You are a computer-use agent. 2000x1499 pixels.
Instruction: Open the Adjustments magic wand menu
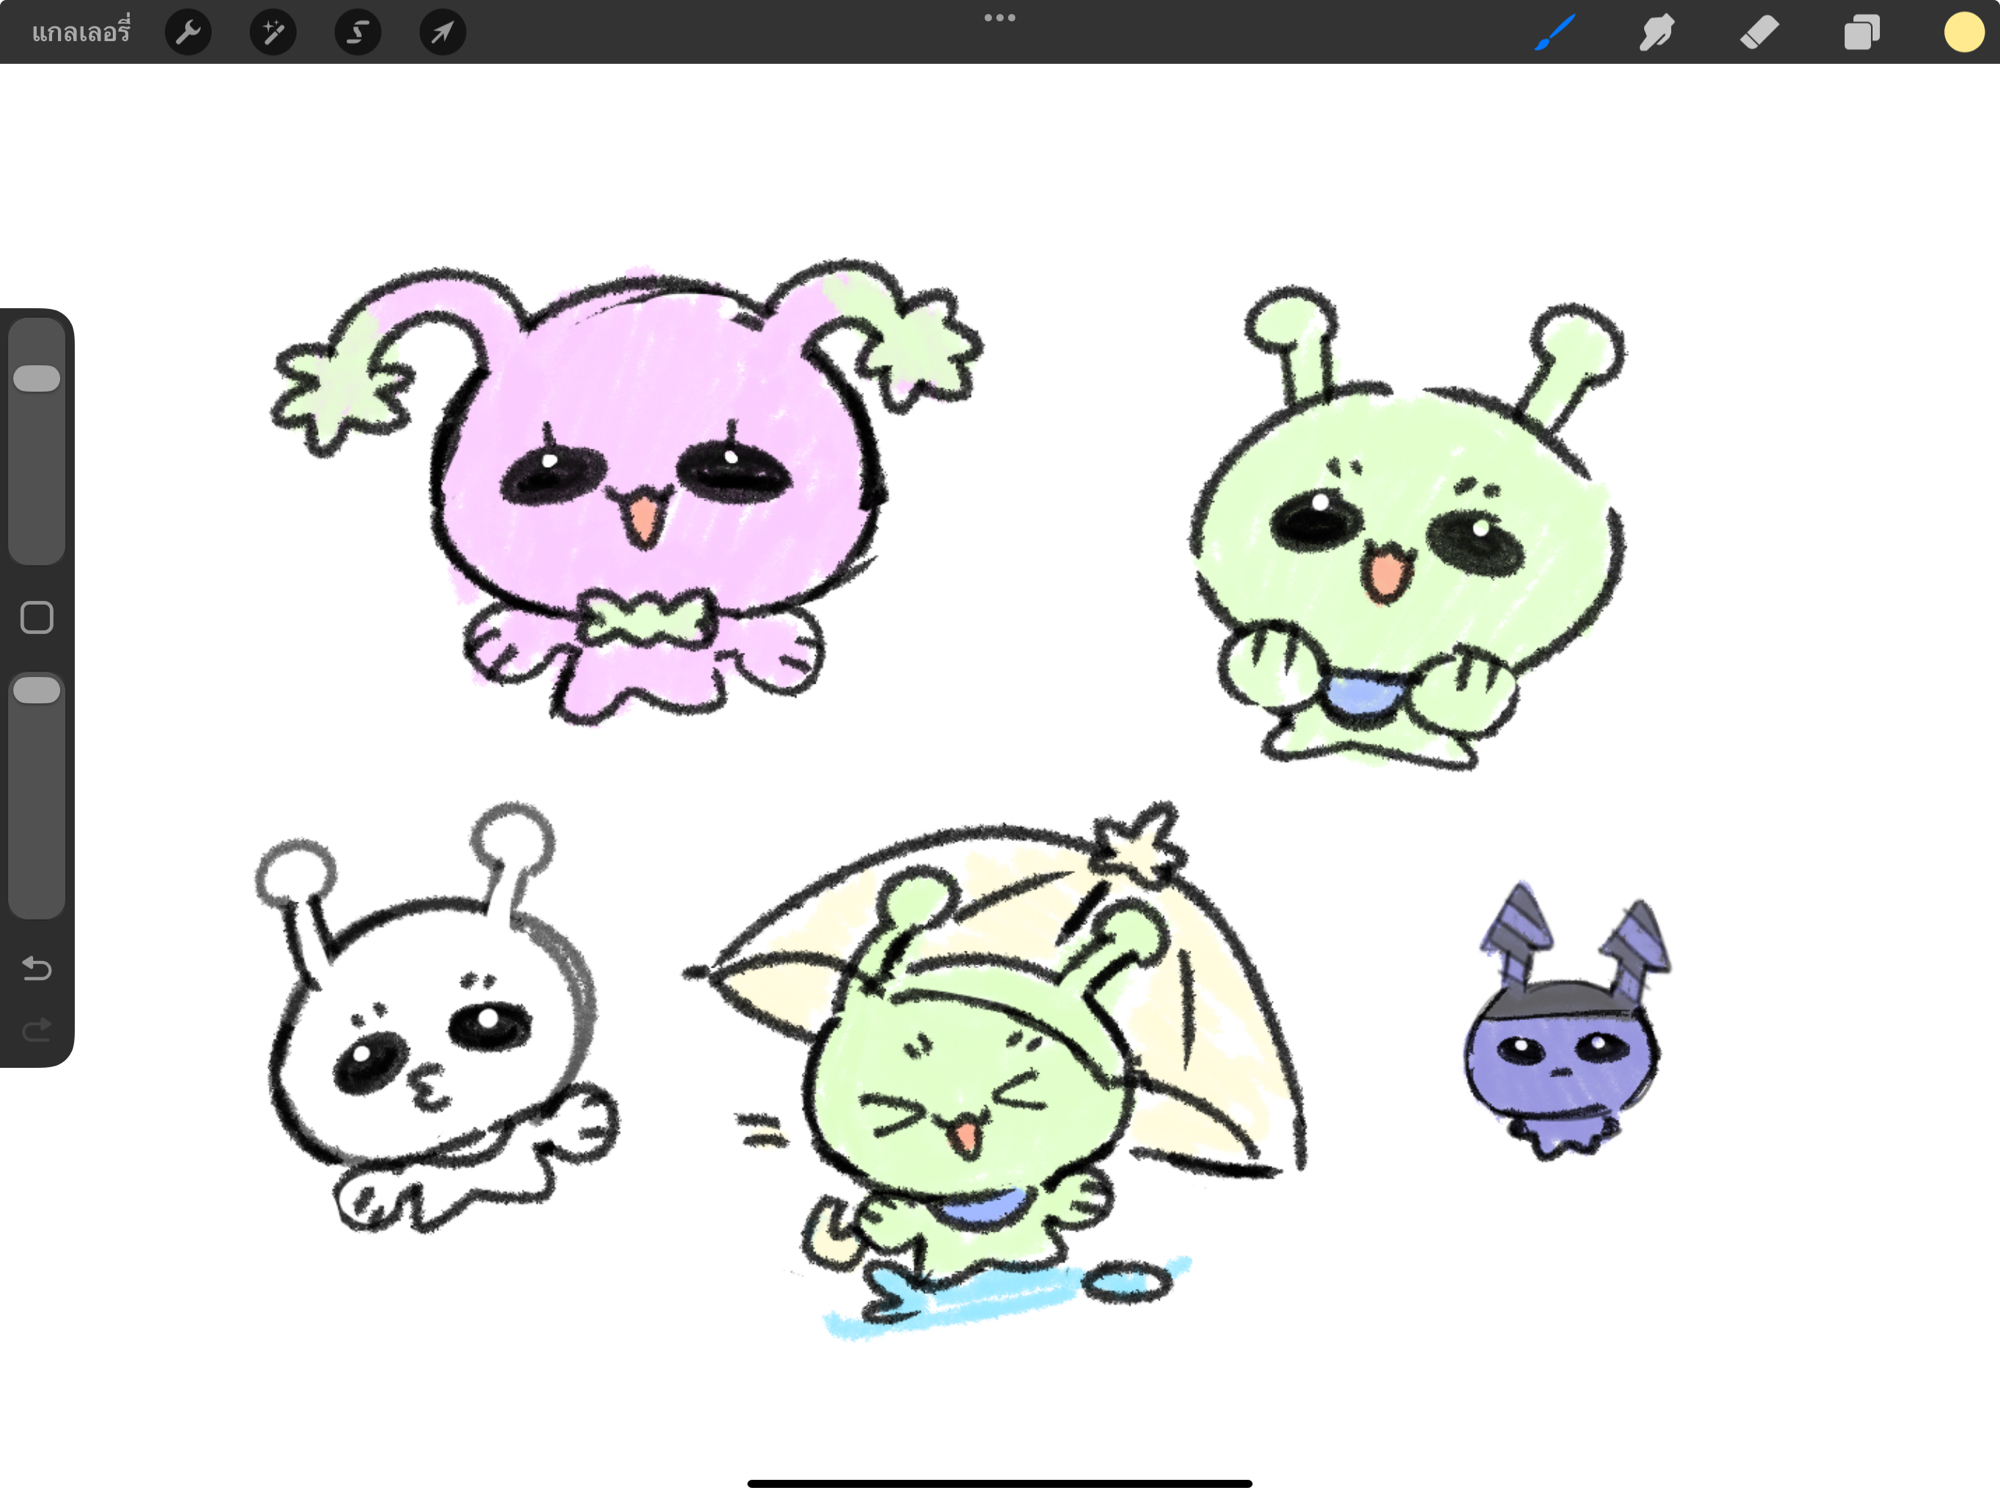coord(273,33)
